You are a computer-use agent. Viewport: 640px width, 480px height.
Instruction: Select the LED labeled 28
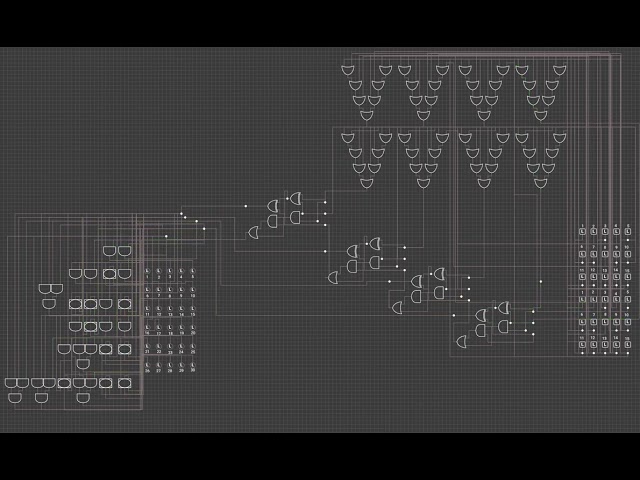[x=170, y=365]
